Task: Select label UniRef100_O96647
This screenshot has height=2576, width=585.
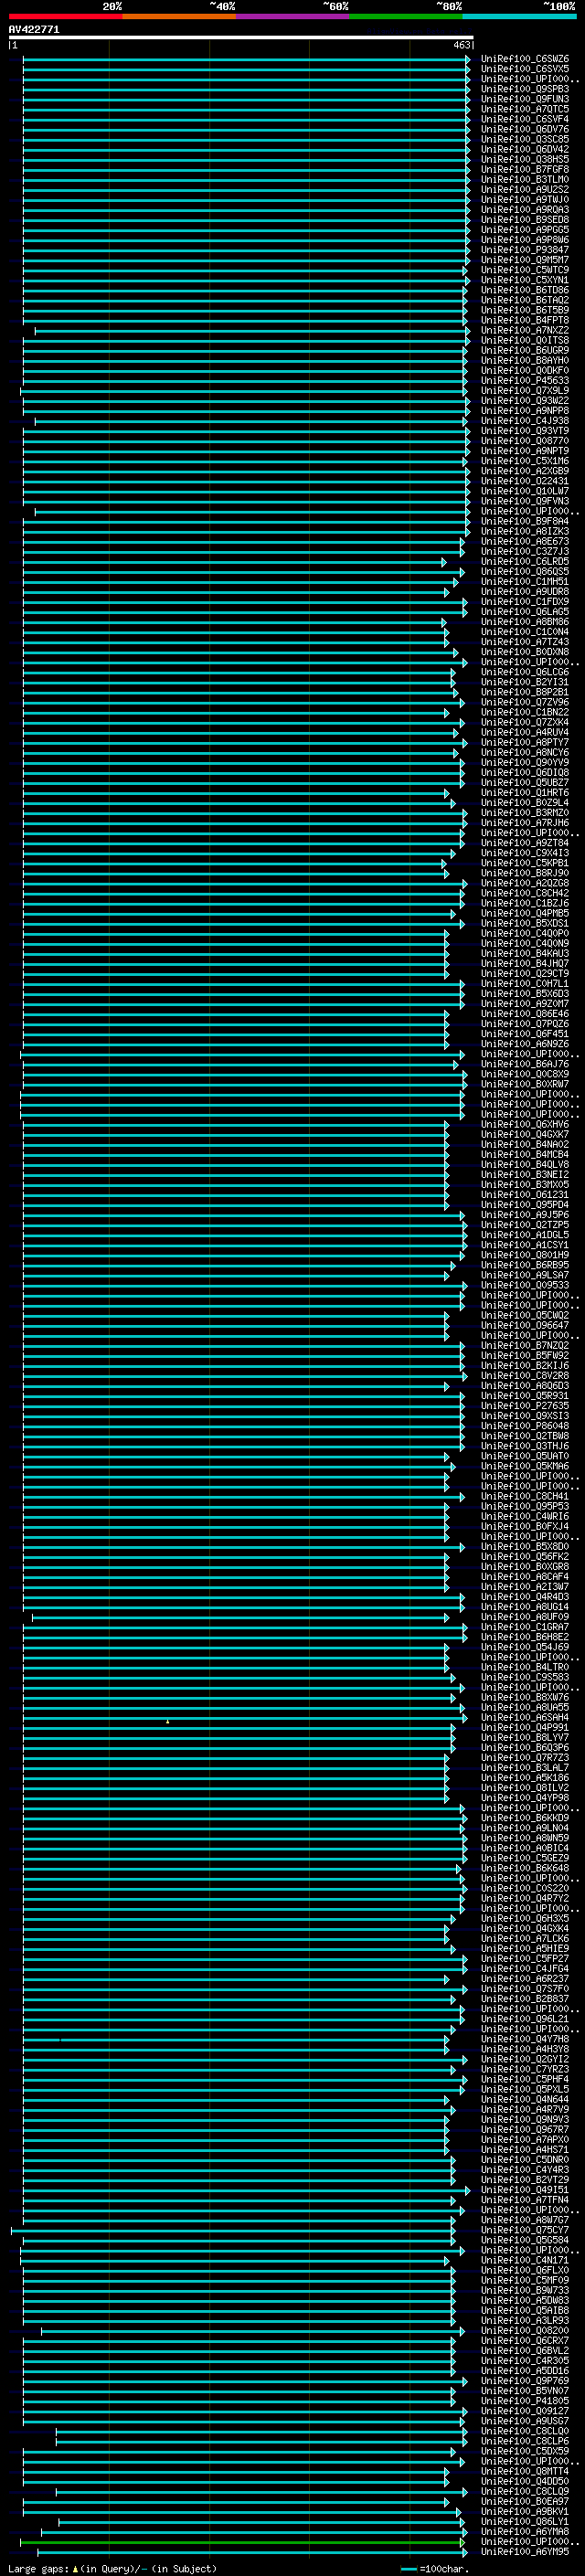Action: click(524, 1325)
